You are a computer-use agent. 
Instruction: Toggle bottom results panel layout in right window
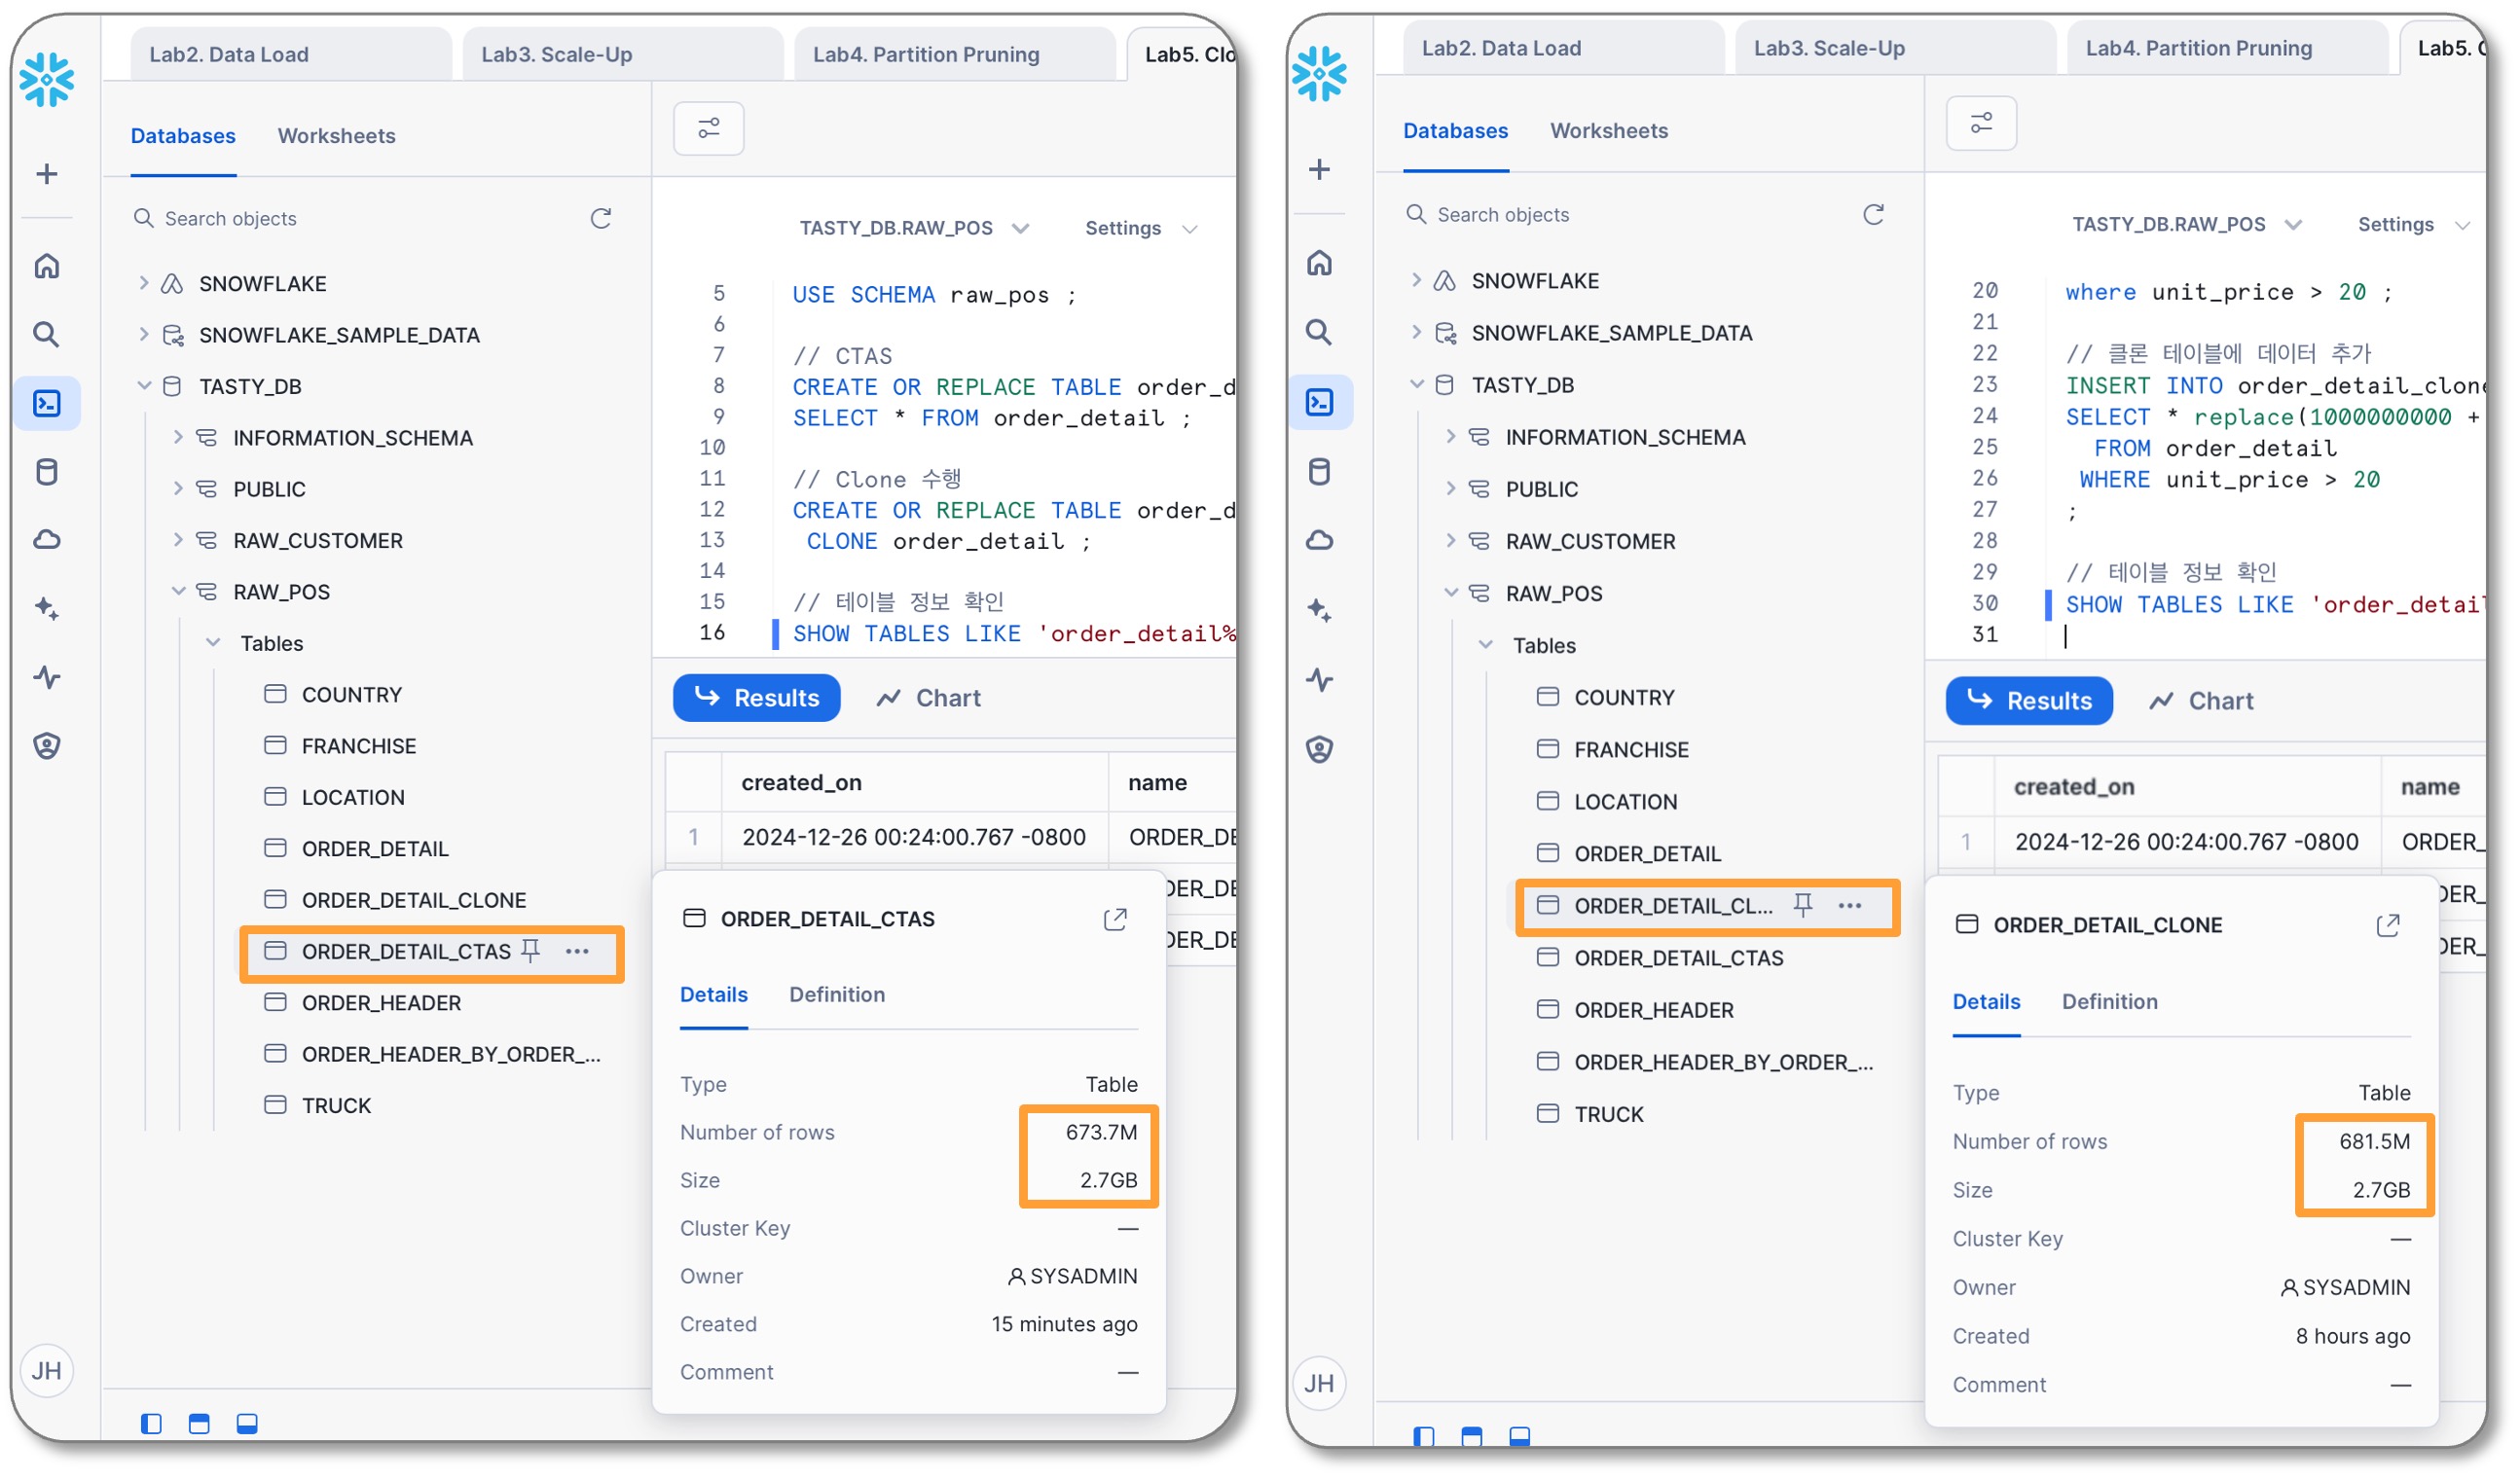1520,1437
